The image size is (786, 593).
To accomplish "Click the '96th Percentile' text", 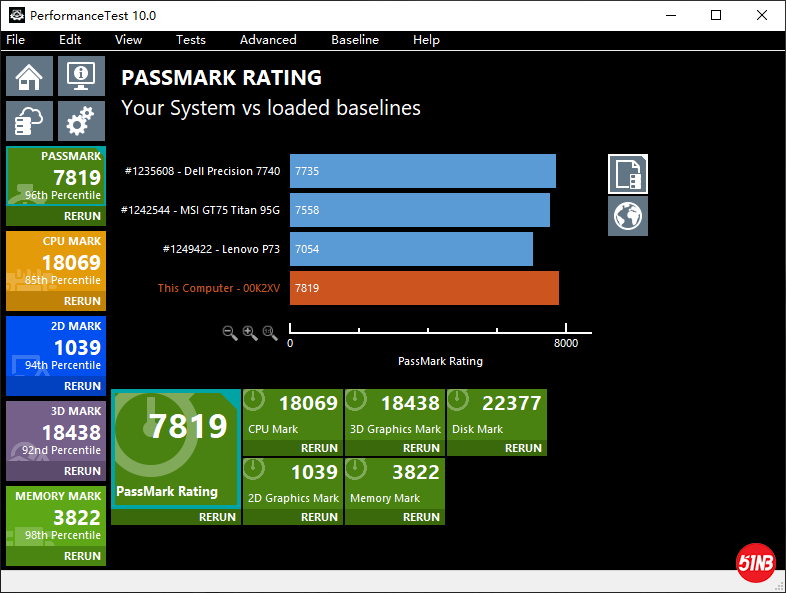I will [x=63, y=195].
